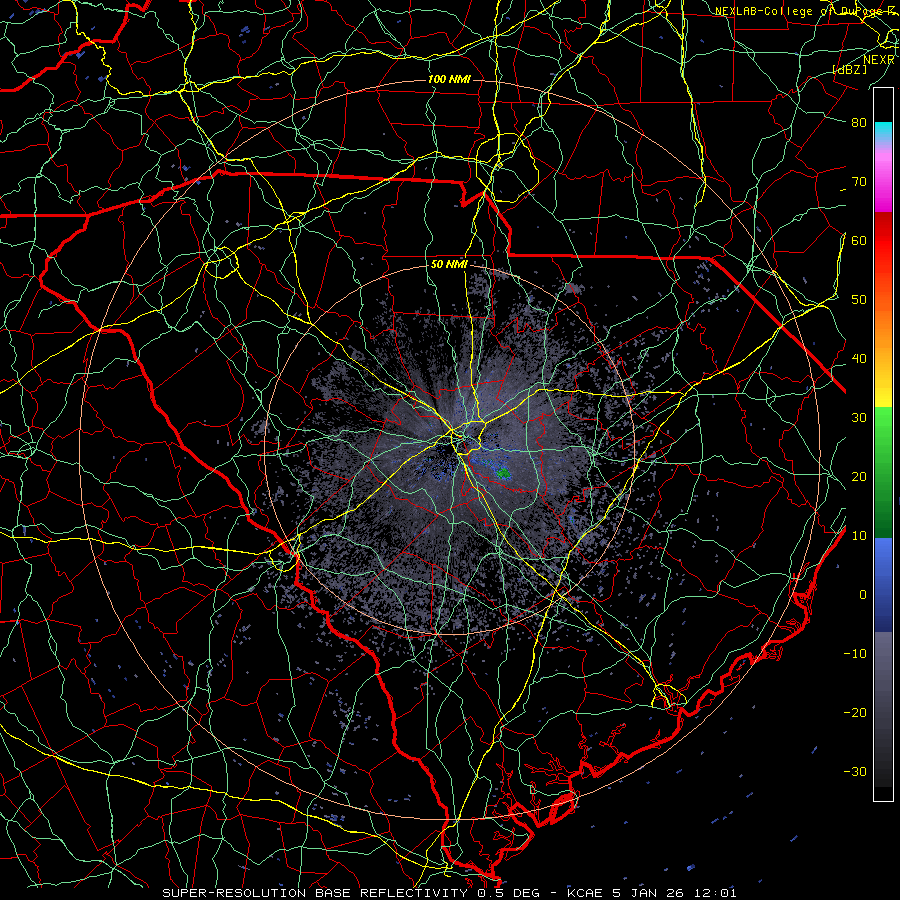This screenshot has width=900, height=900.
Task: Click the KCAE station identifier in caption
Action: (x=584, y=893)
